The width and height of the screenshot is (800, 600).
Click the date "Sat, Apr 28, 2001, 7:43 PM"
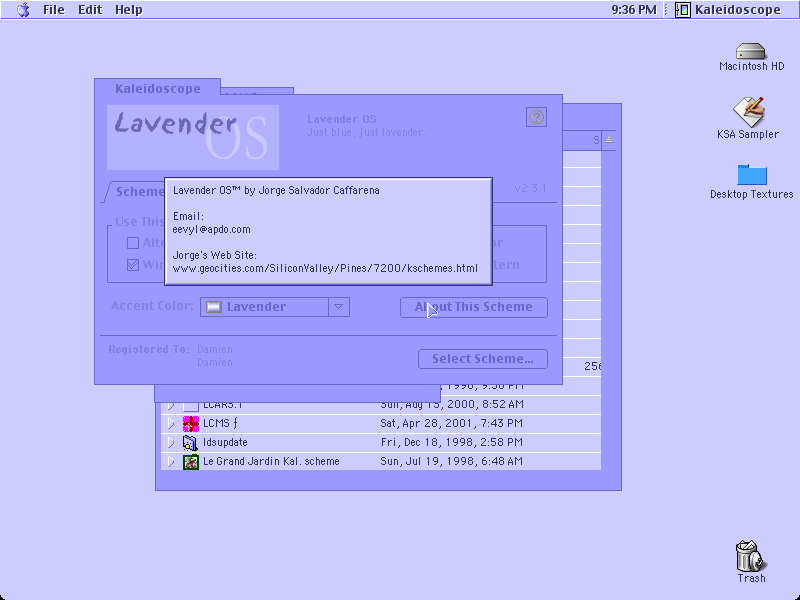click(x=452, y=423)
